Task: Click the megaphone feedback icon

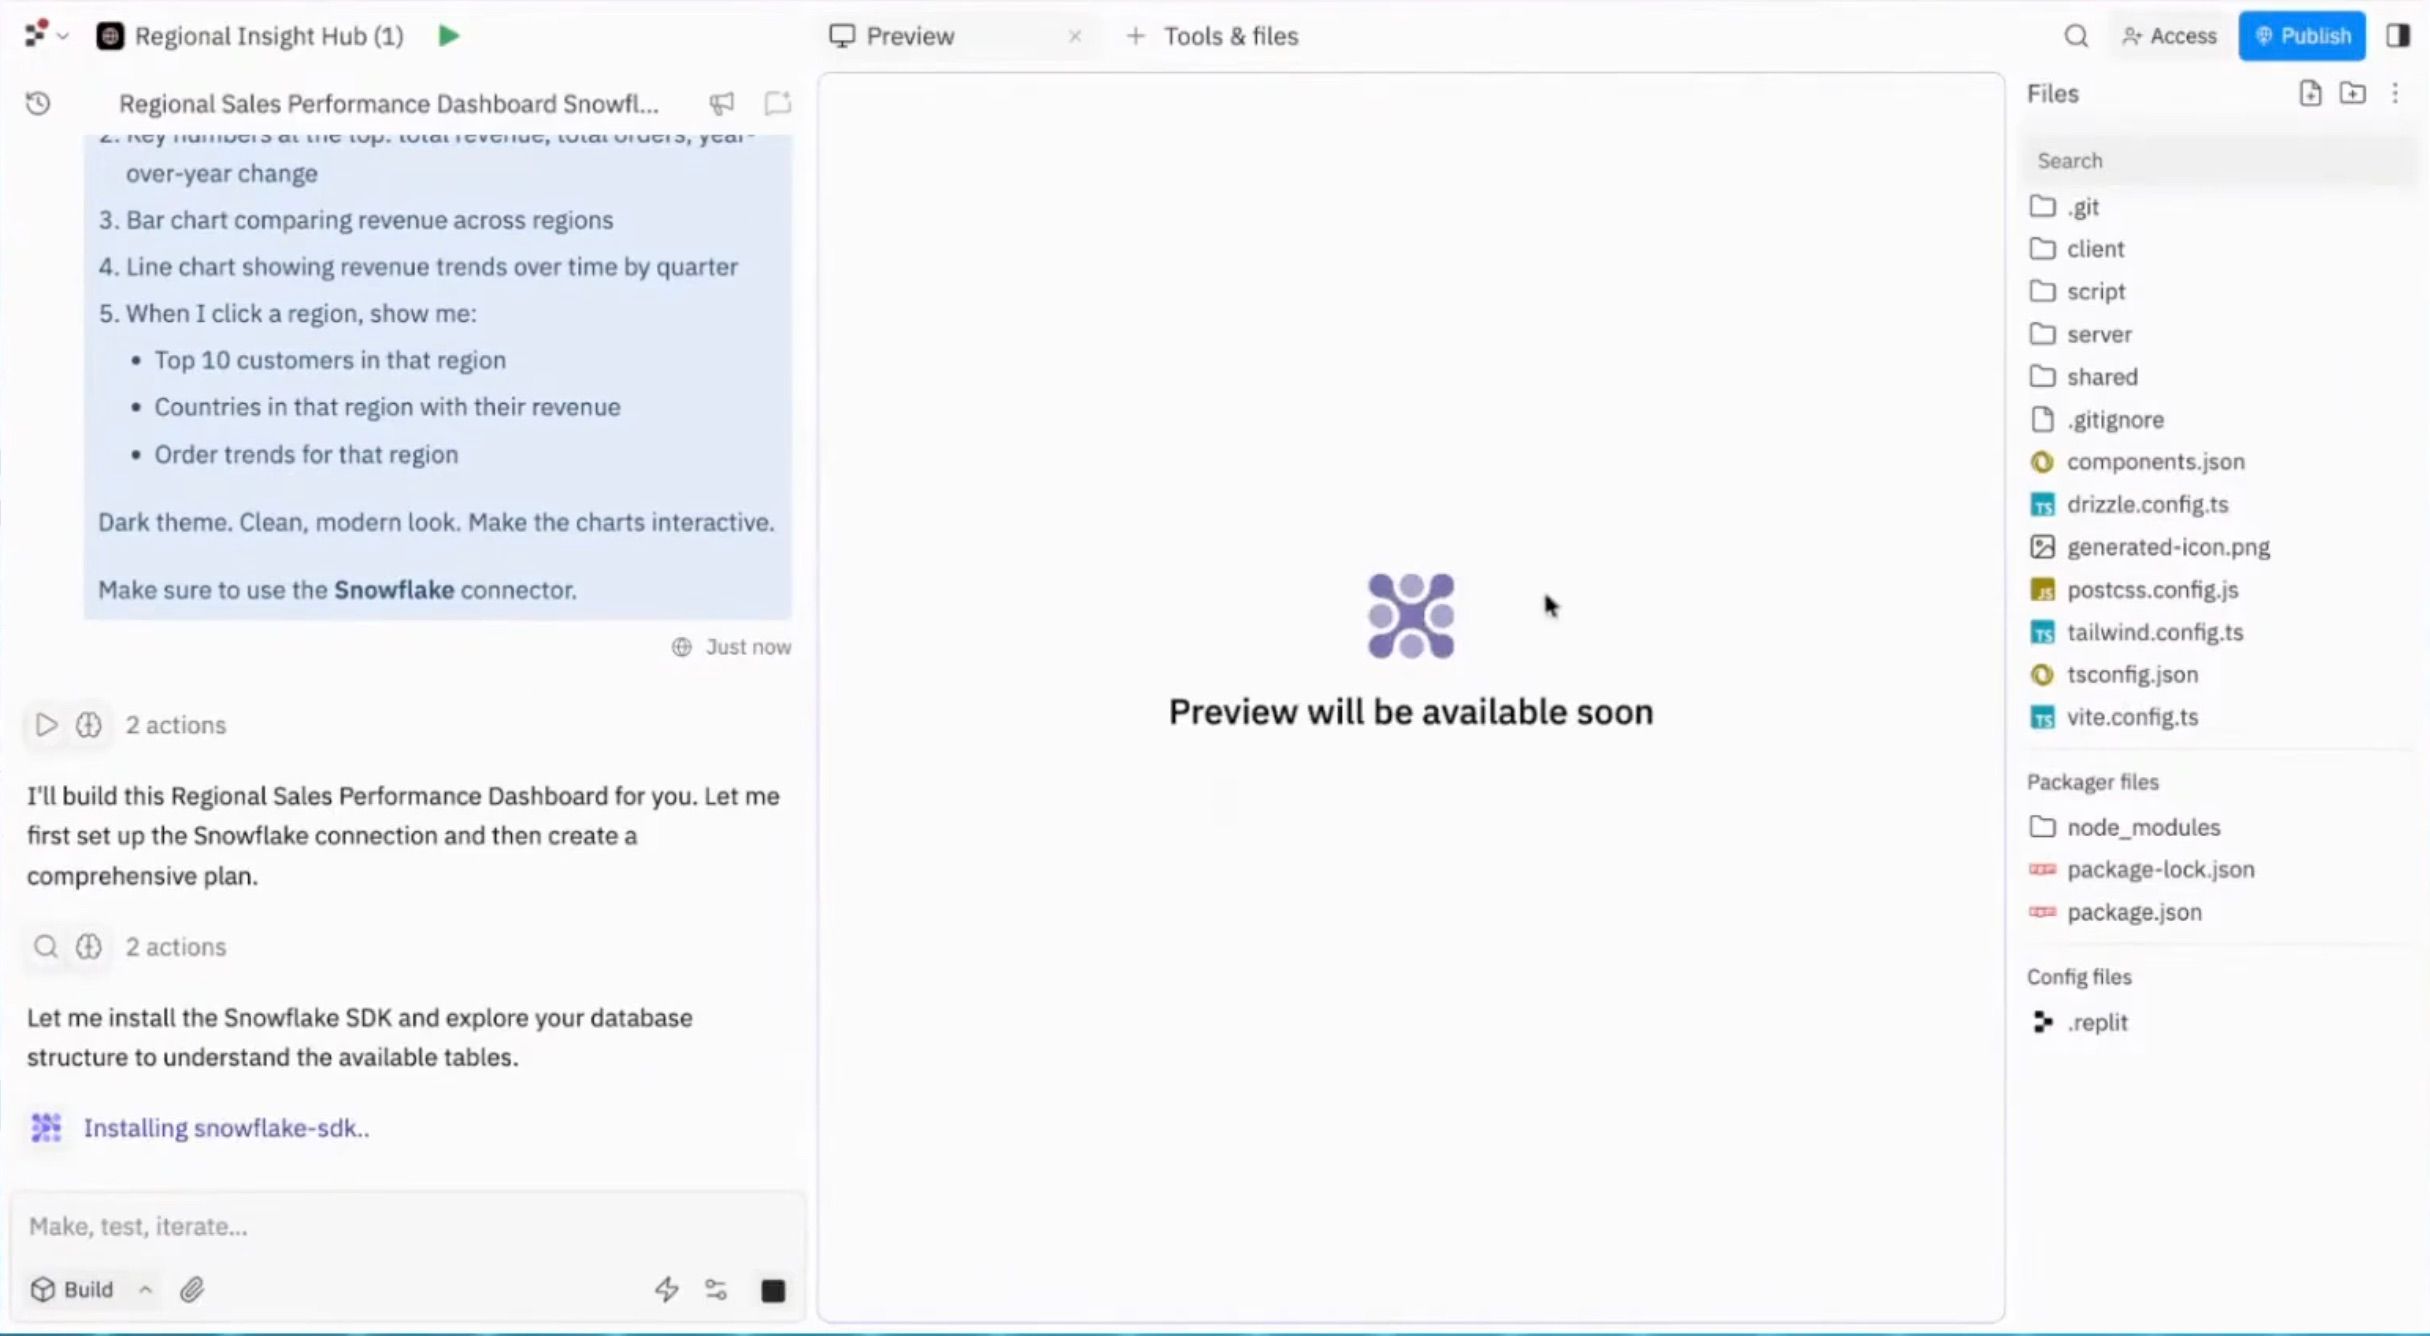Action: pyautogui.click(x=722, y=104)
